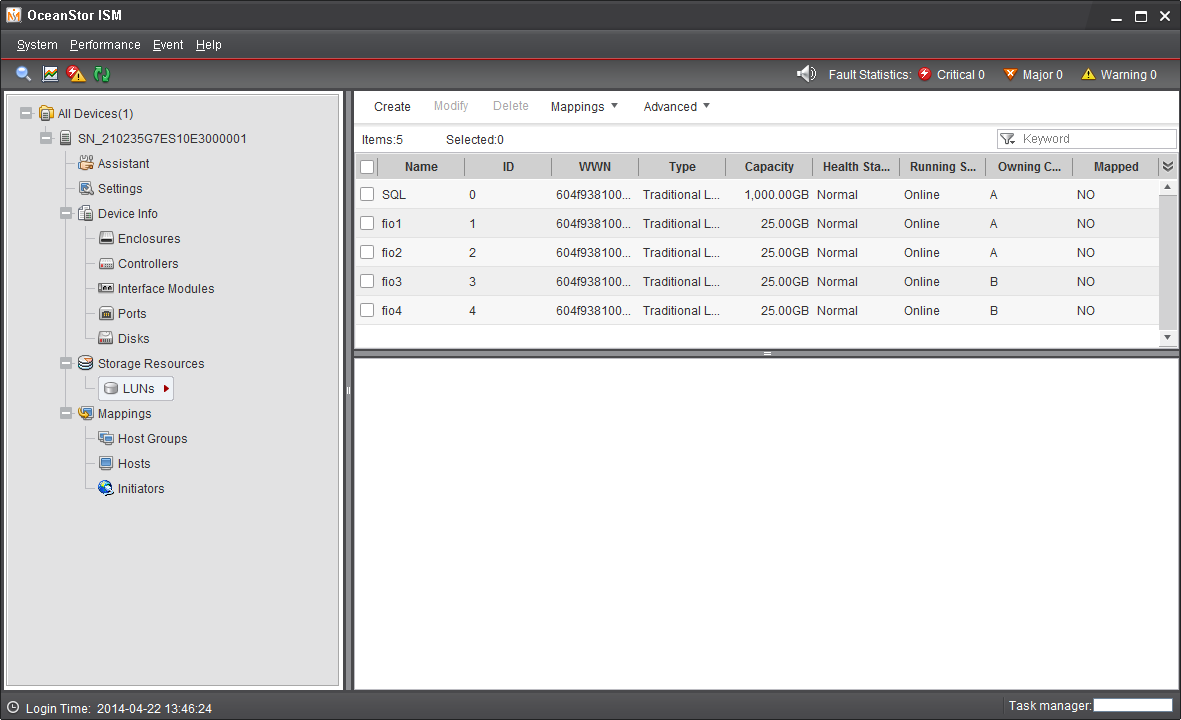
Task: Click the Disks icon
Action: point(106,338)
